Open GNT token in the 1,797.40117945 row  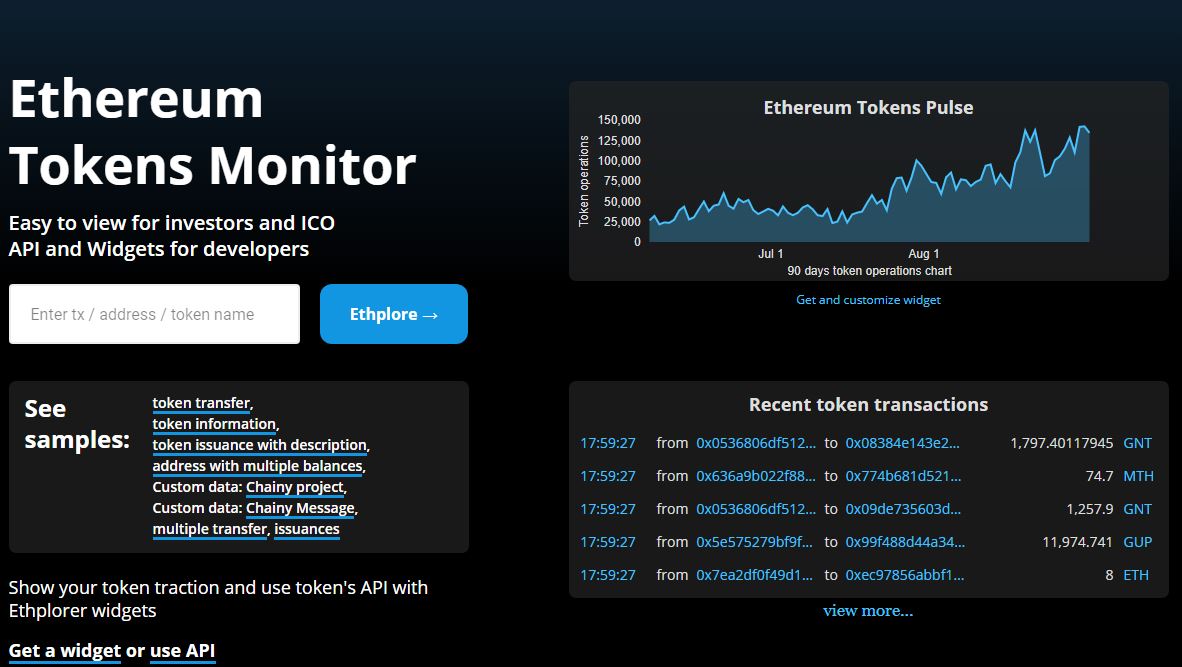(x=1138, y=443)
